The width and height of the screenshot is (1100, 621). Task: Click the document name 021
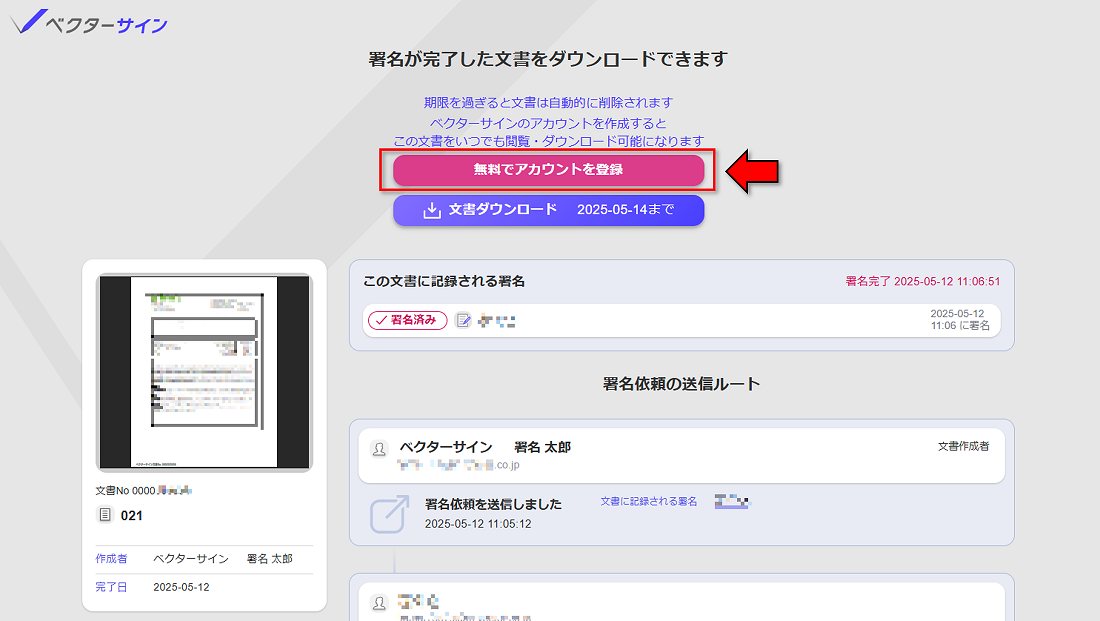[x=131, y=516]
